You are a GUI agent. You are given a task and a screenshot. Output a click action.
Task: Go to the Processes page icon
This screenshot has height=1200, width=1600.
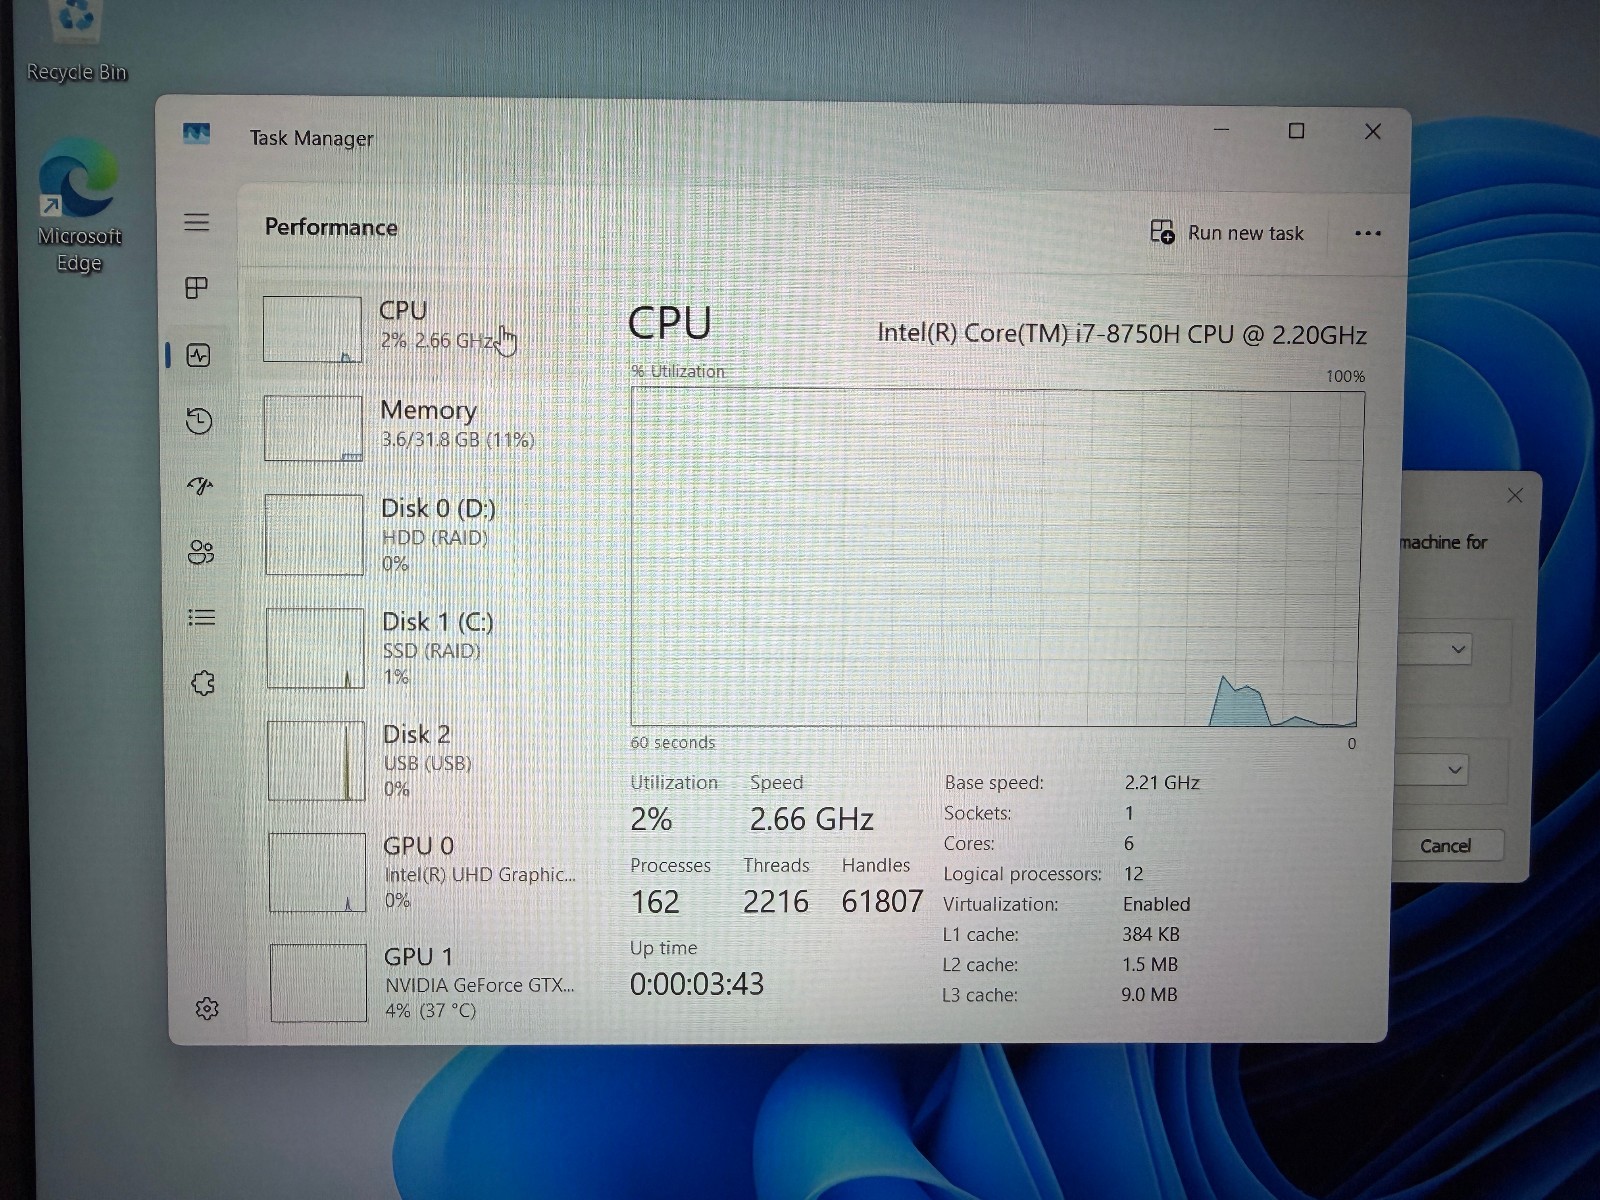click(x=197, y=288)
